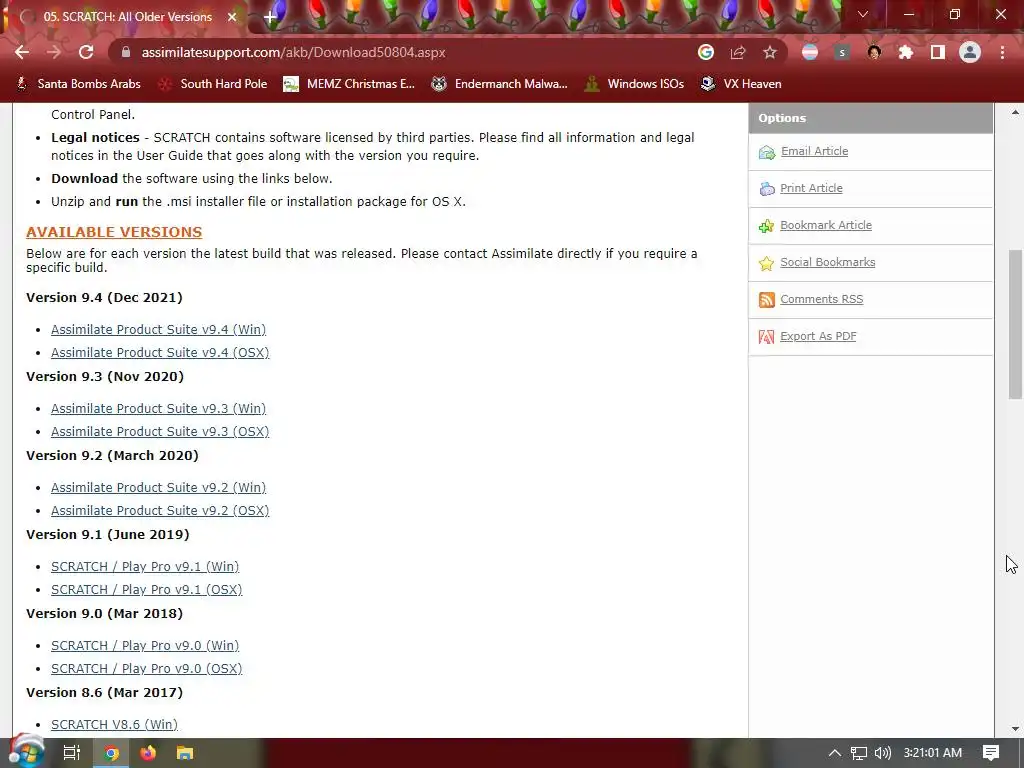Download Assimilate Product Suite v9.3 (OSX)
Viewport: 1024px width, 768px height.
tap(160, 431)
